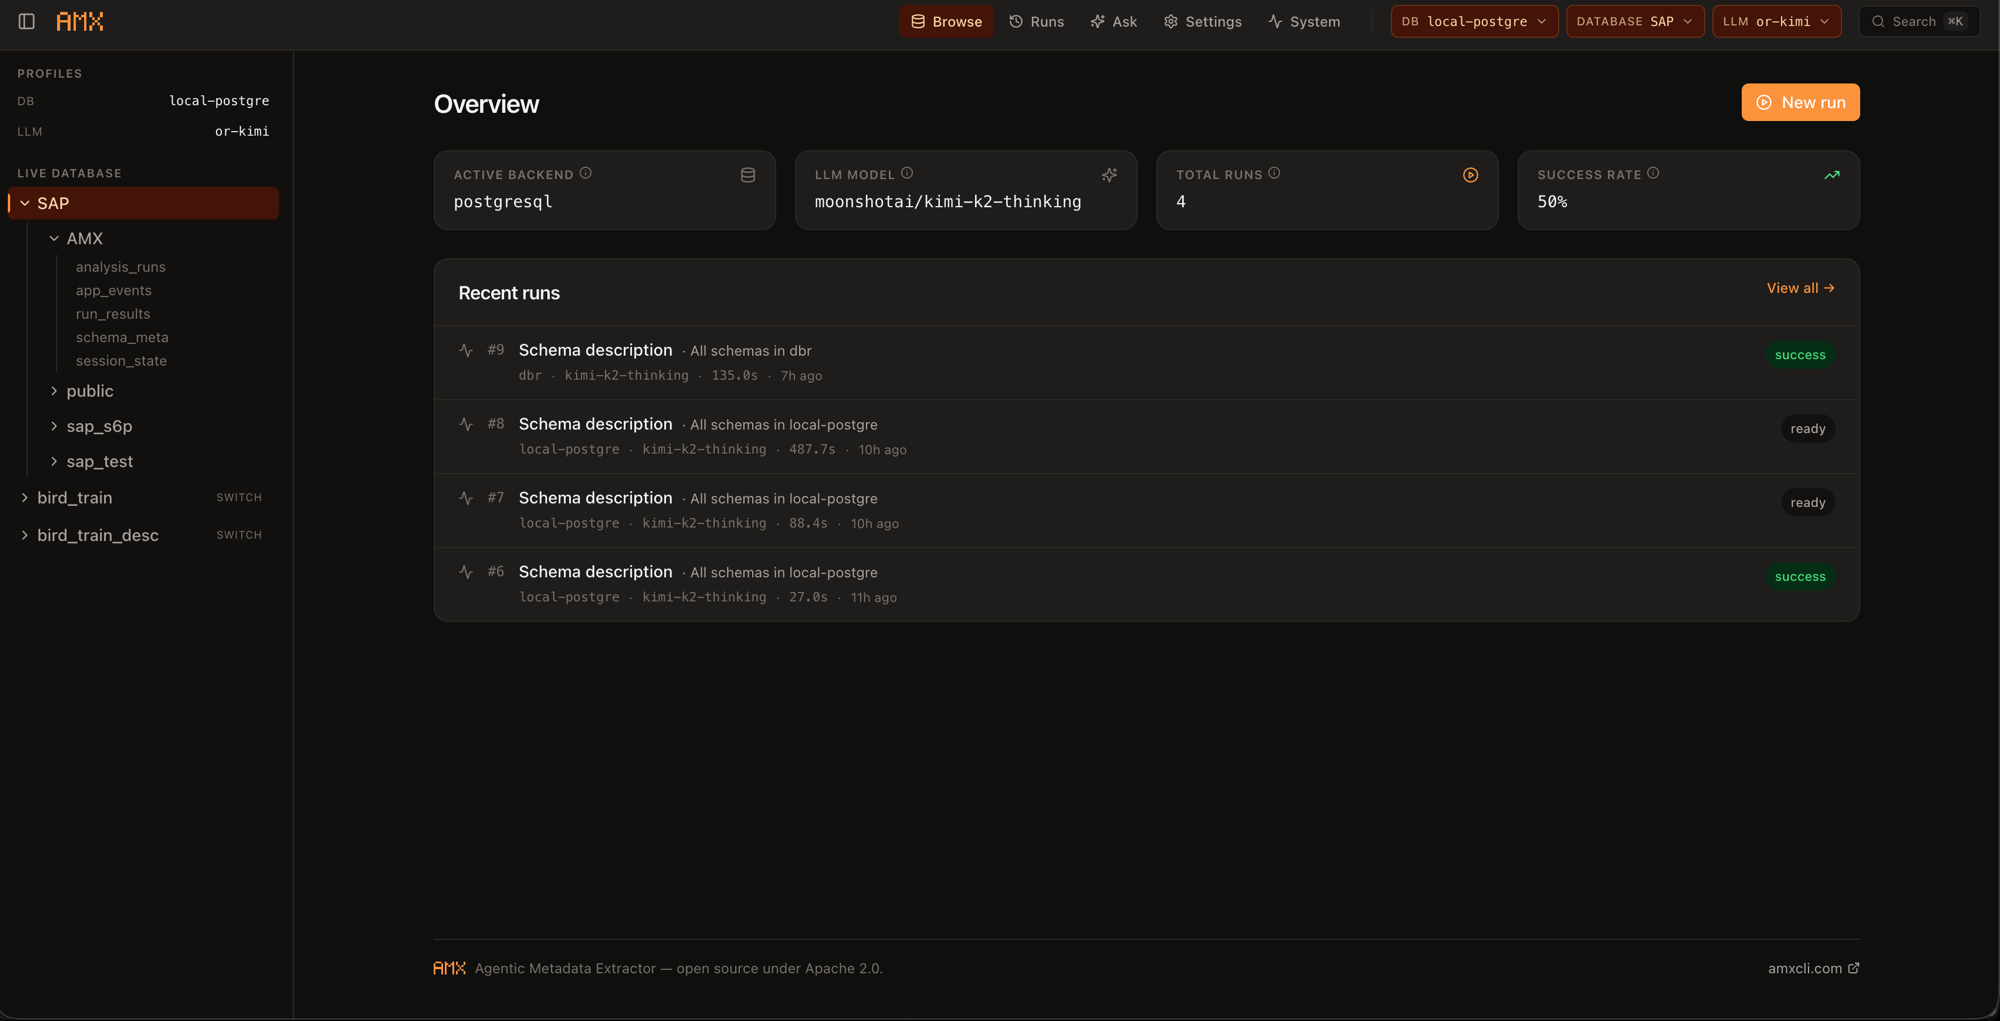Open the Runs tab
Screen dimensions: 2000x1021
1037,21
